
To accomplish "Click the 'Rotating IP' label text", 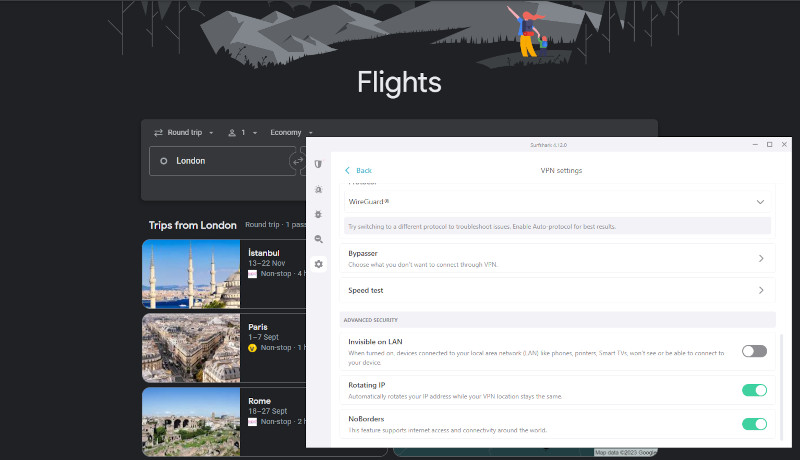I will point(366,385).
